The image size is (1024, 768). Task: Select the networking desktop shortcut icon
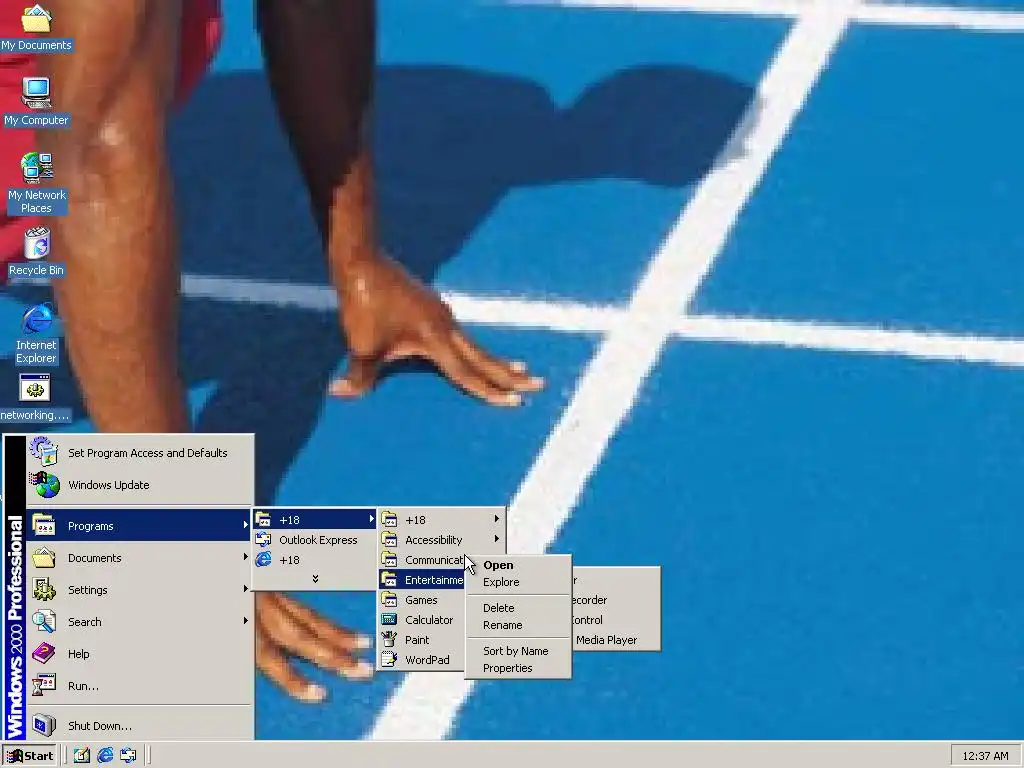click(x=35, y=397)
